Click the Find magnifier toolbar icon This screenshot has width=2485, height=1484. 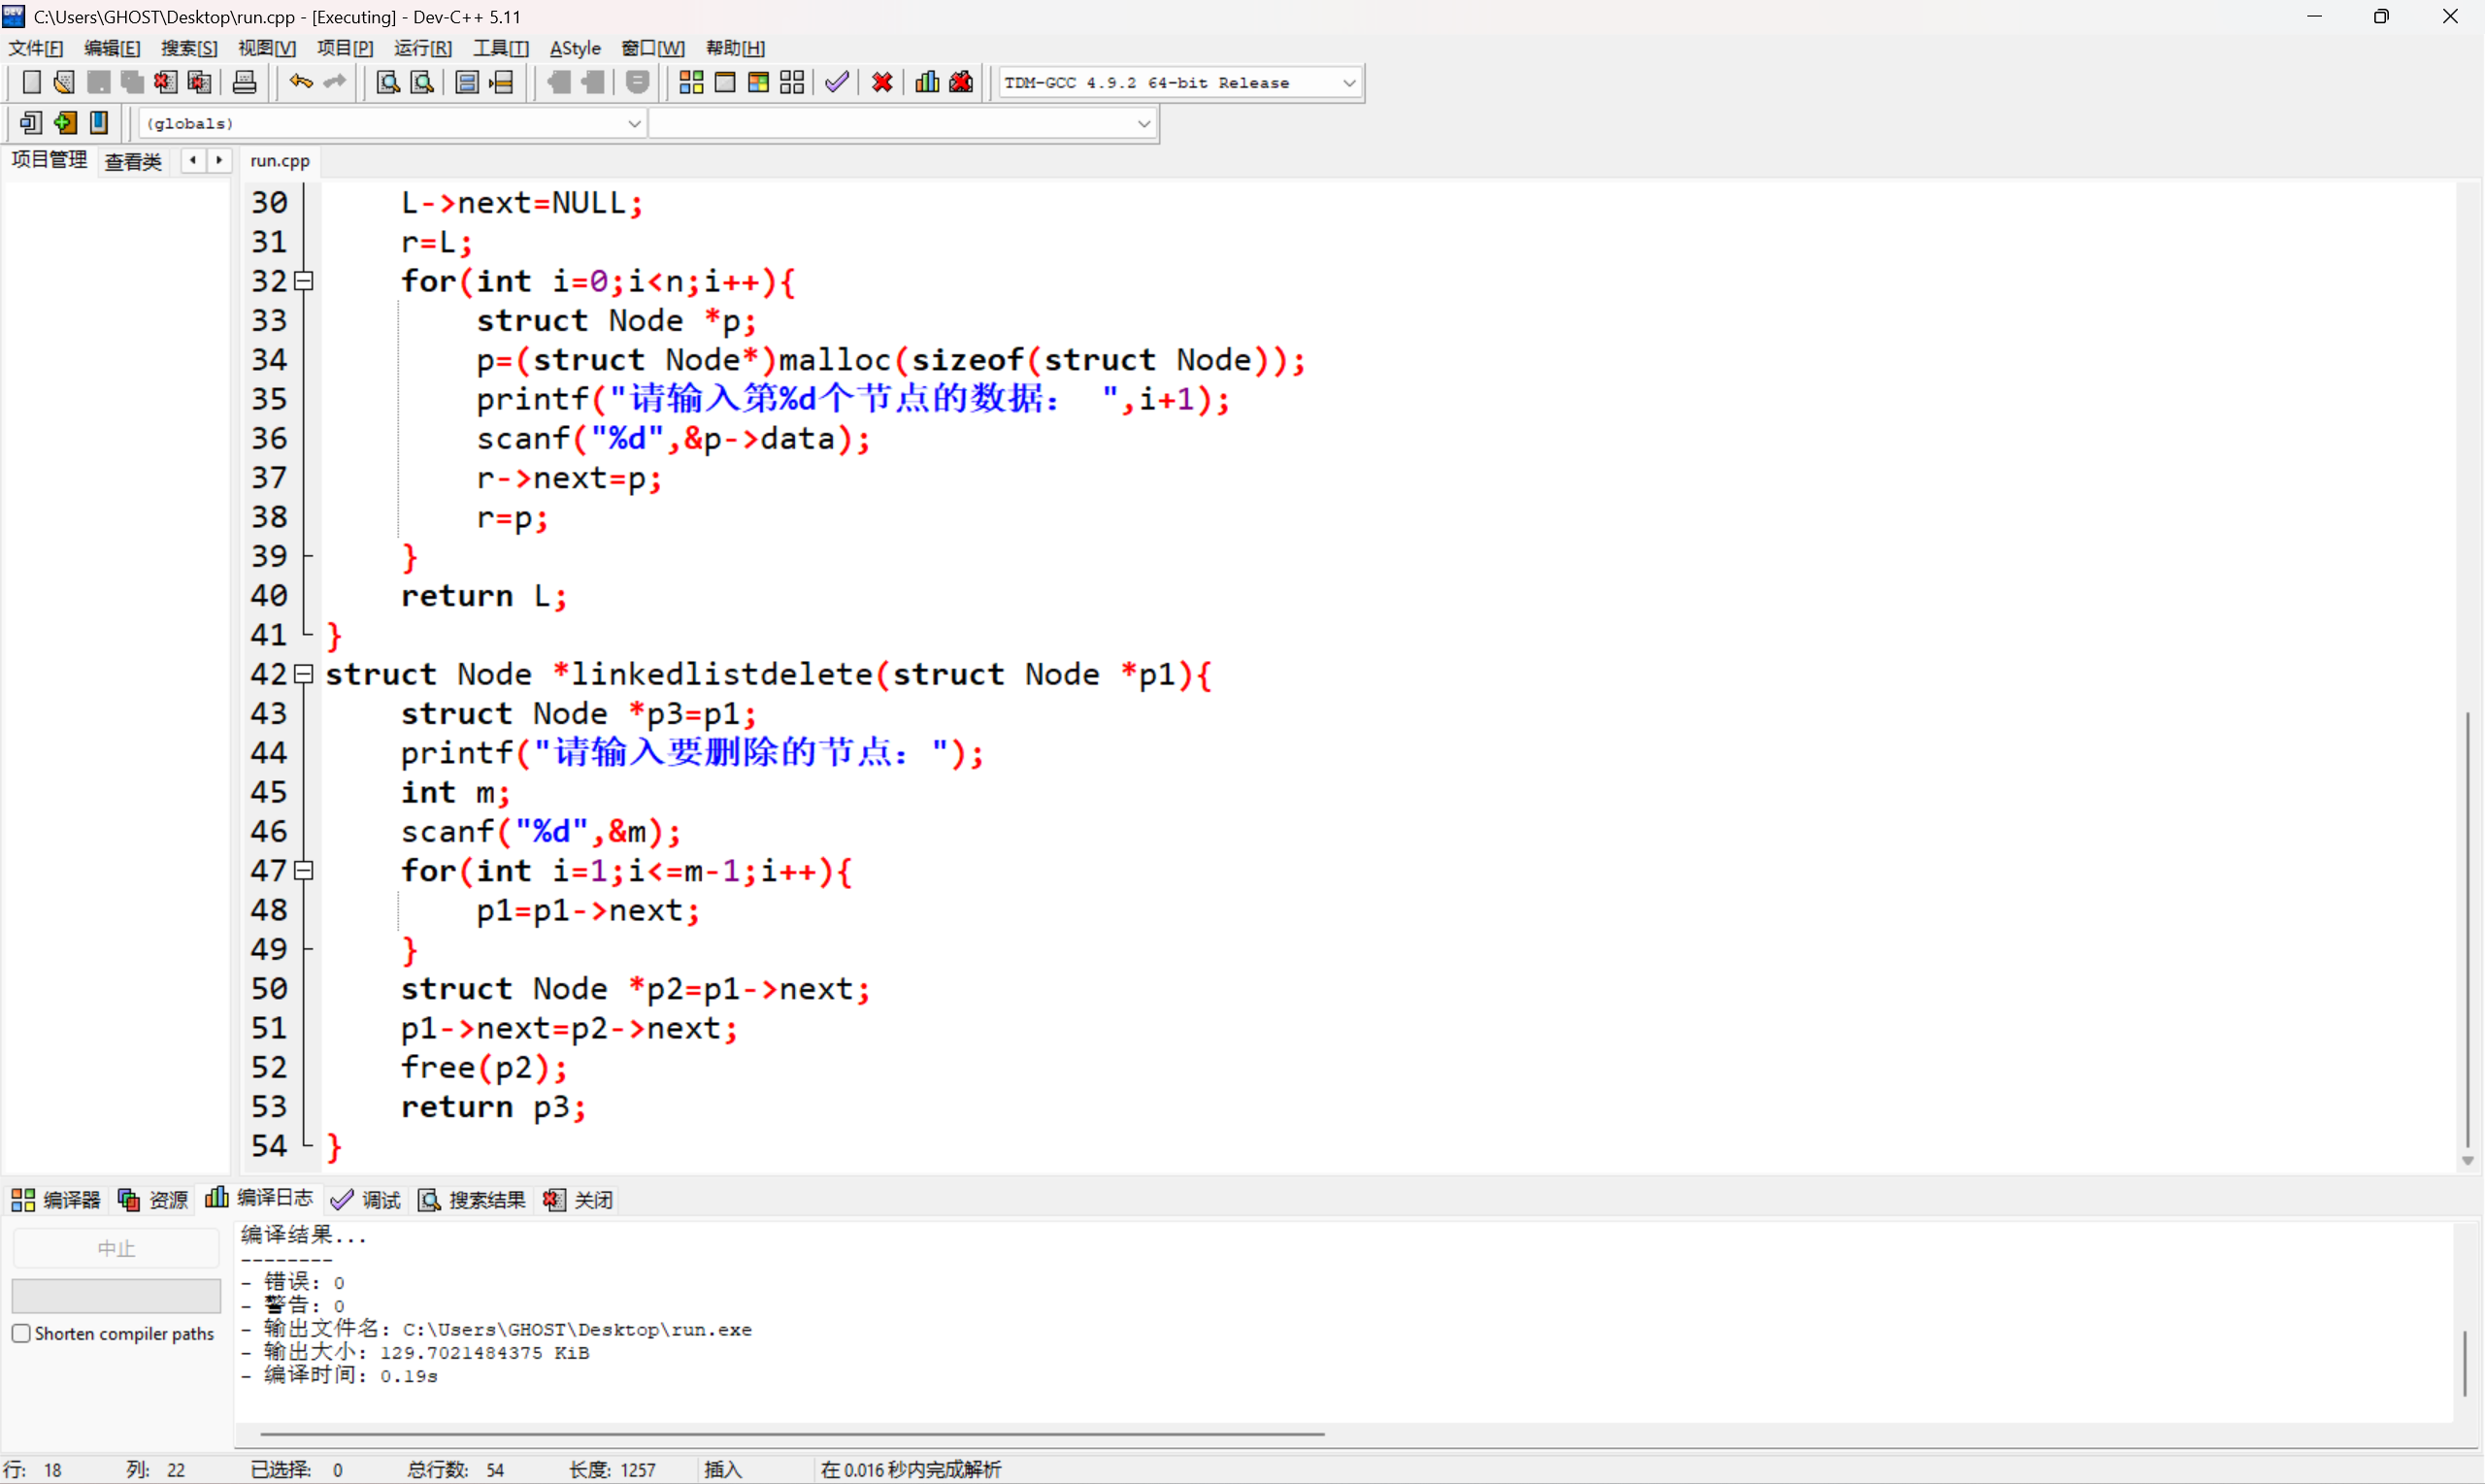[388, 82]
